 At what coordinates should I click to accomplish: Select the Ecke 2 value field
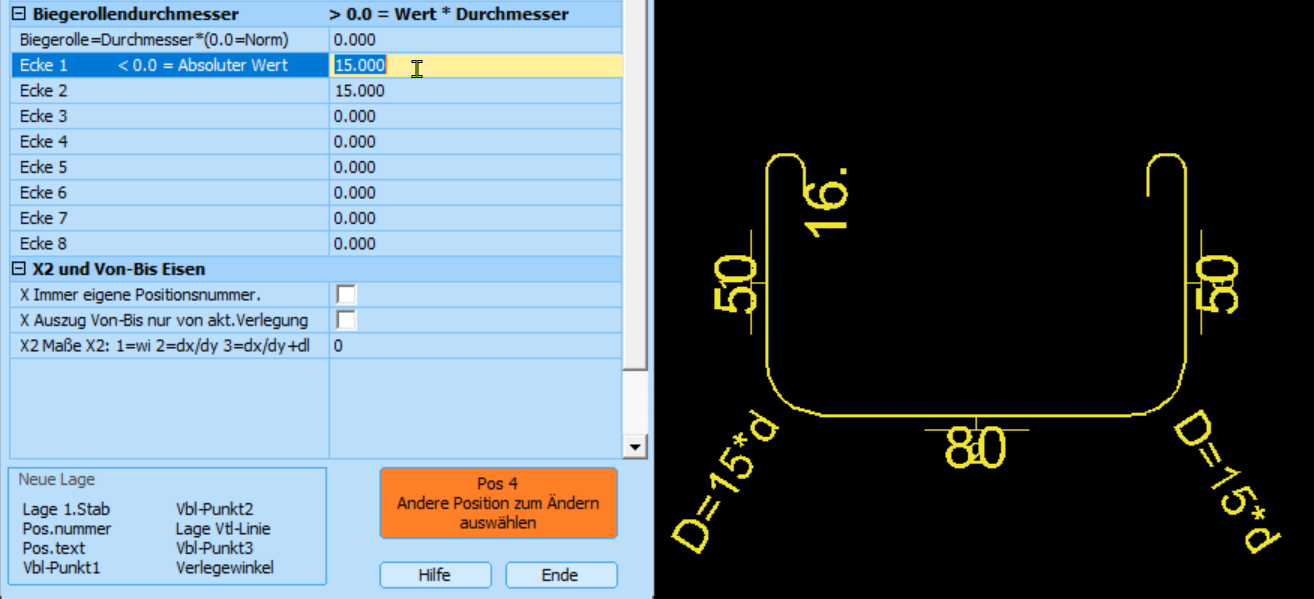tap(475, 91)
